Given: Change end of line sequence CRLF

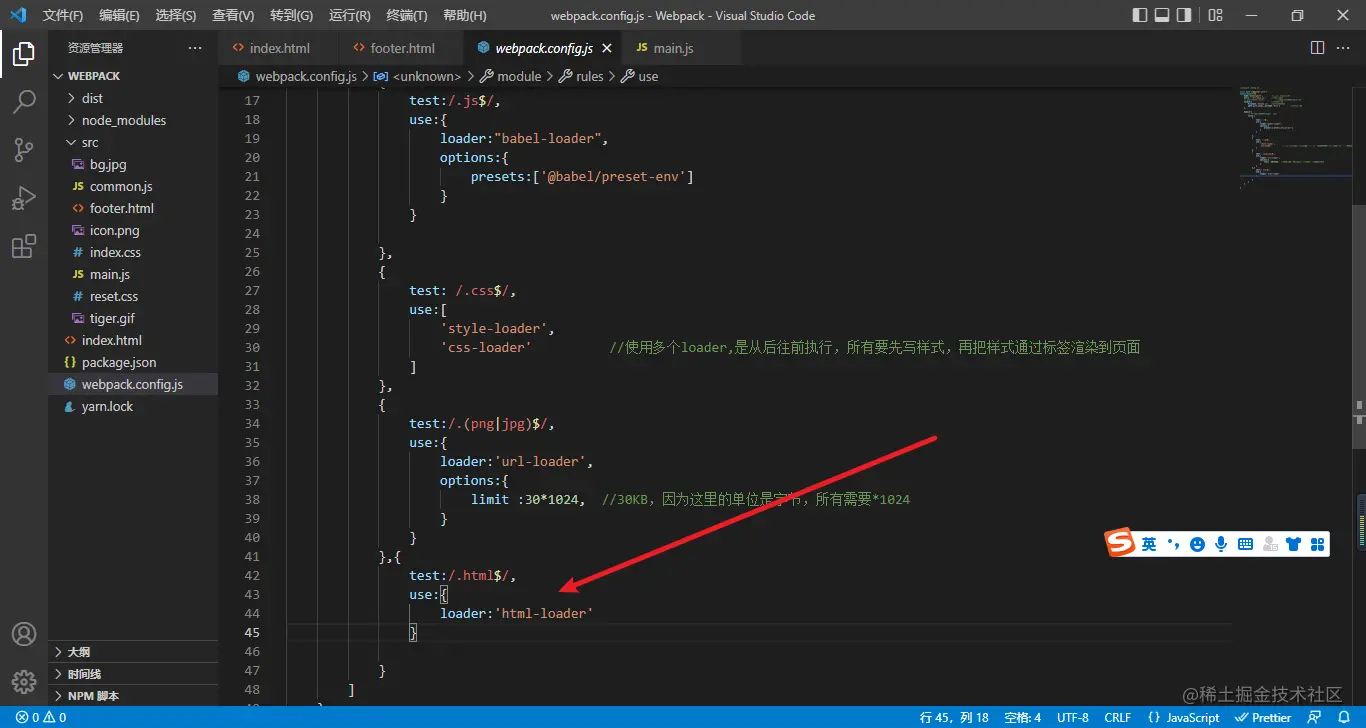Looking at the screenshot, I should point(1118,717).
